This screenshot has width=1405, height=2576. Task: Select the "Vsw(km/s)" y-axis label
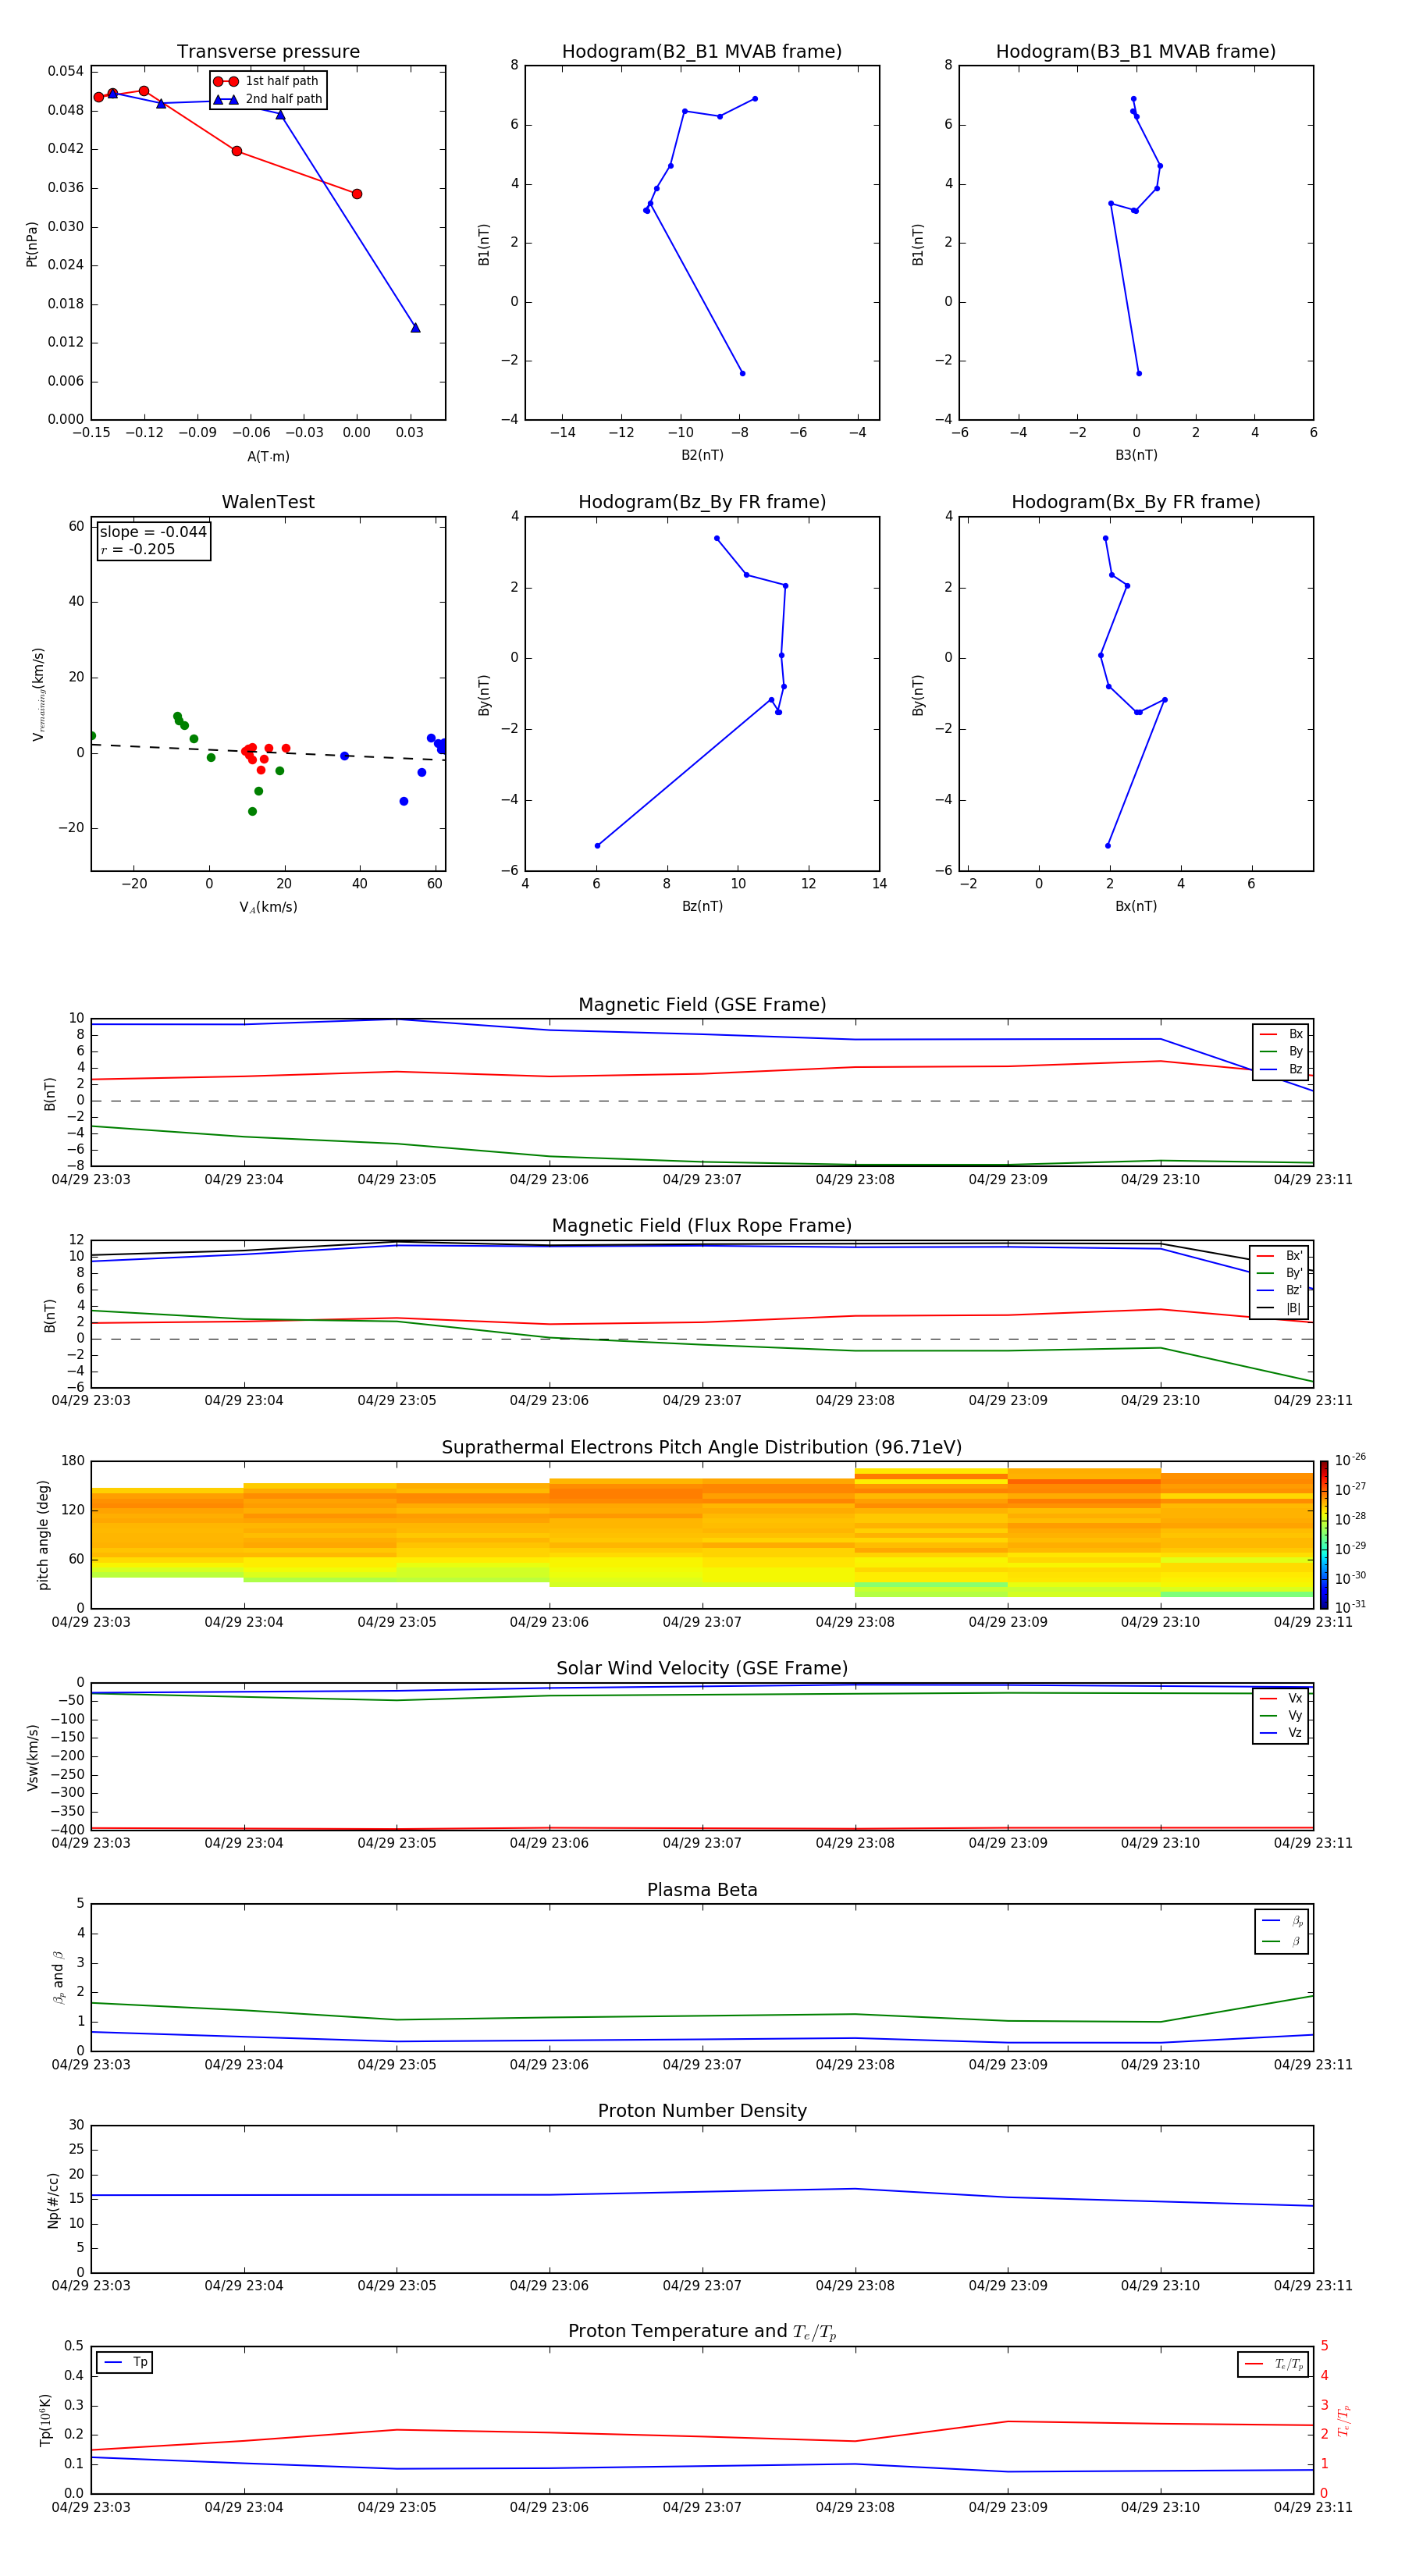pyautogui.click(x=32, y=1757)
